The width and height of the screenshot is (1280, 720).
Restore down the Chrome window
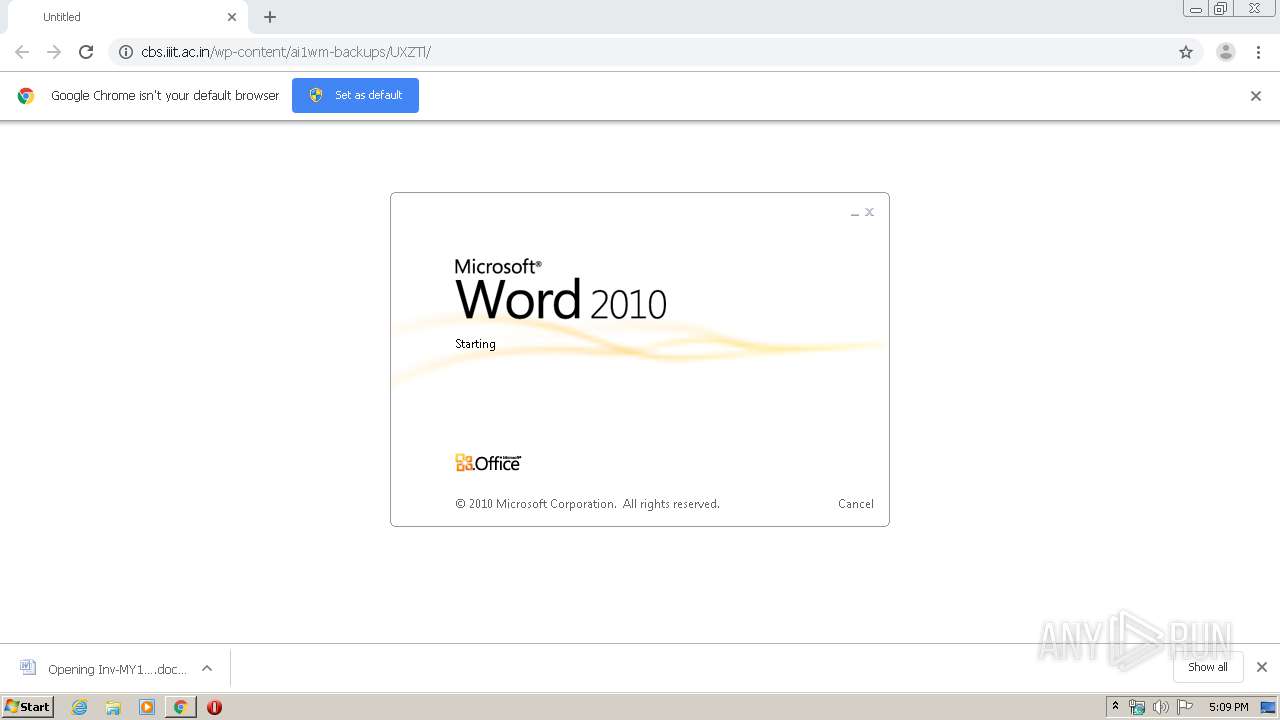point(1221,9)
